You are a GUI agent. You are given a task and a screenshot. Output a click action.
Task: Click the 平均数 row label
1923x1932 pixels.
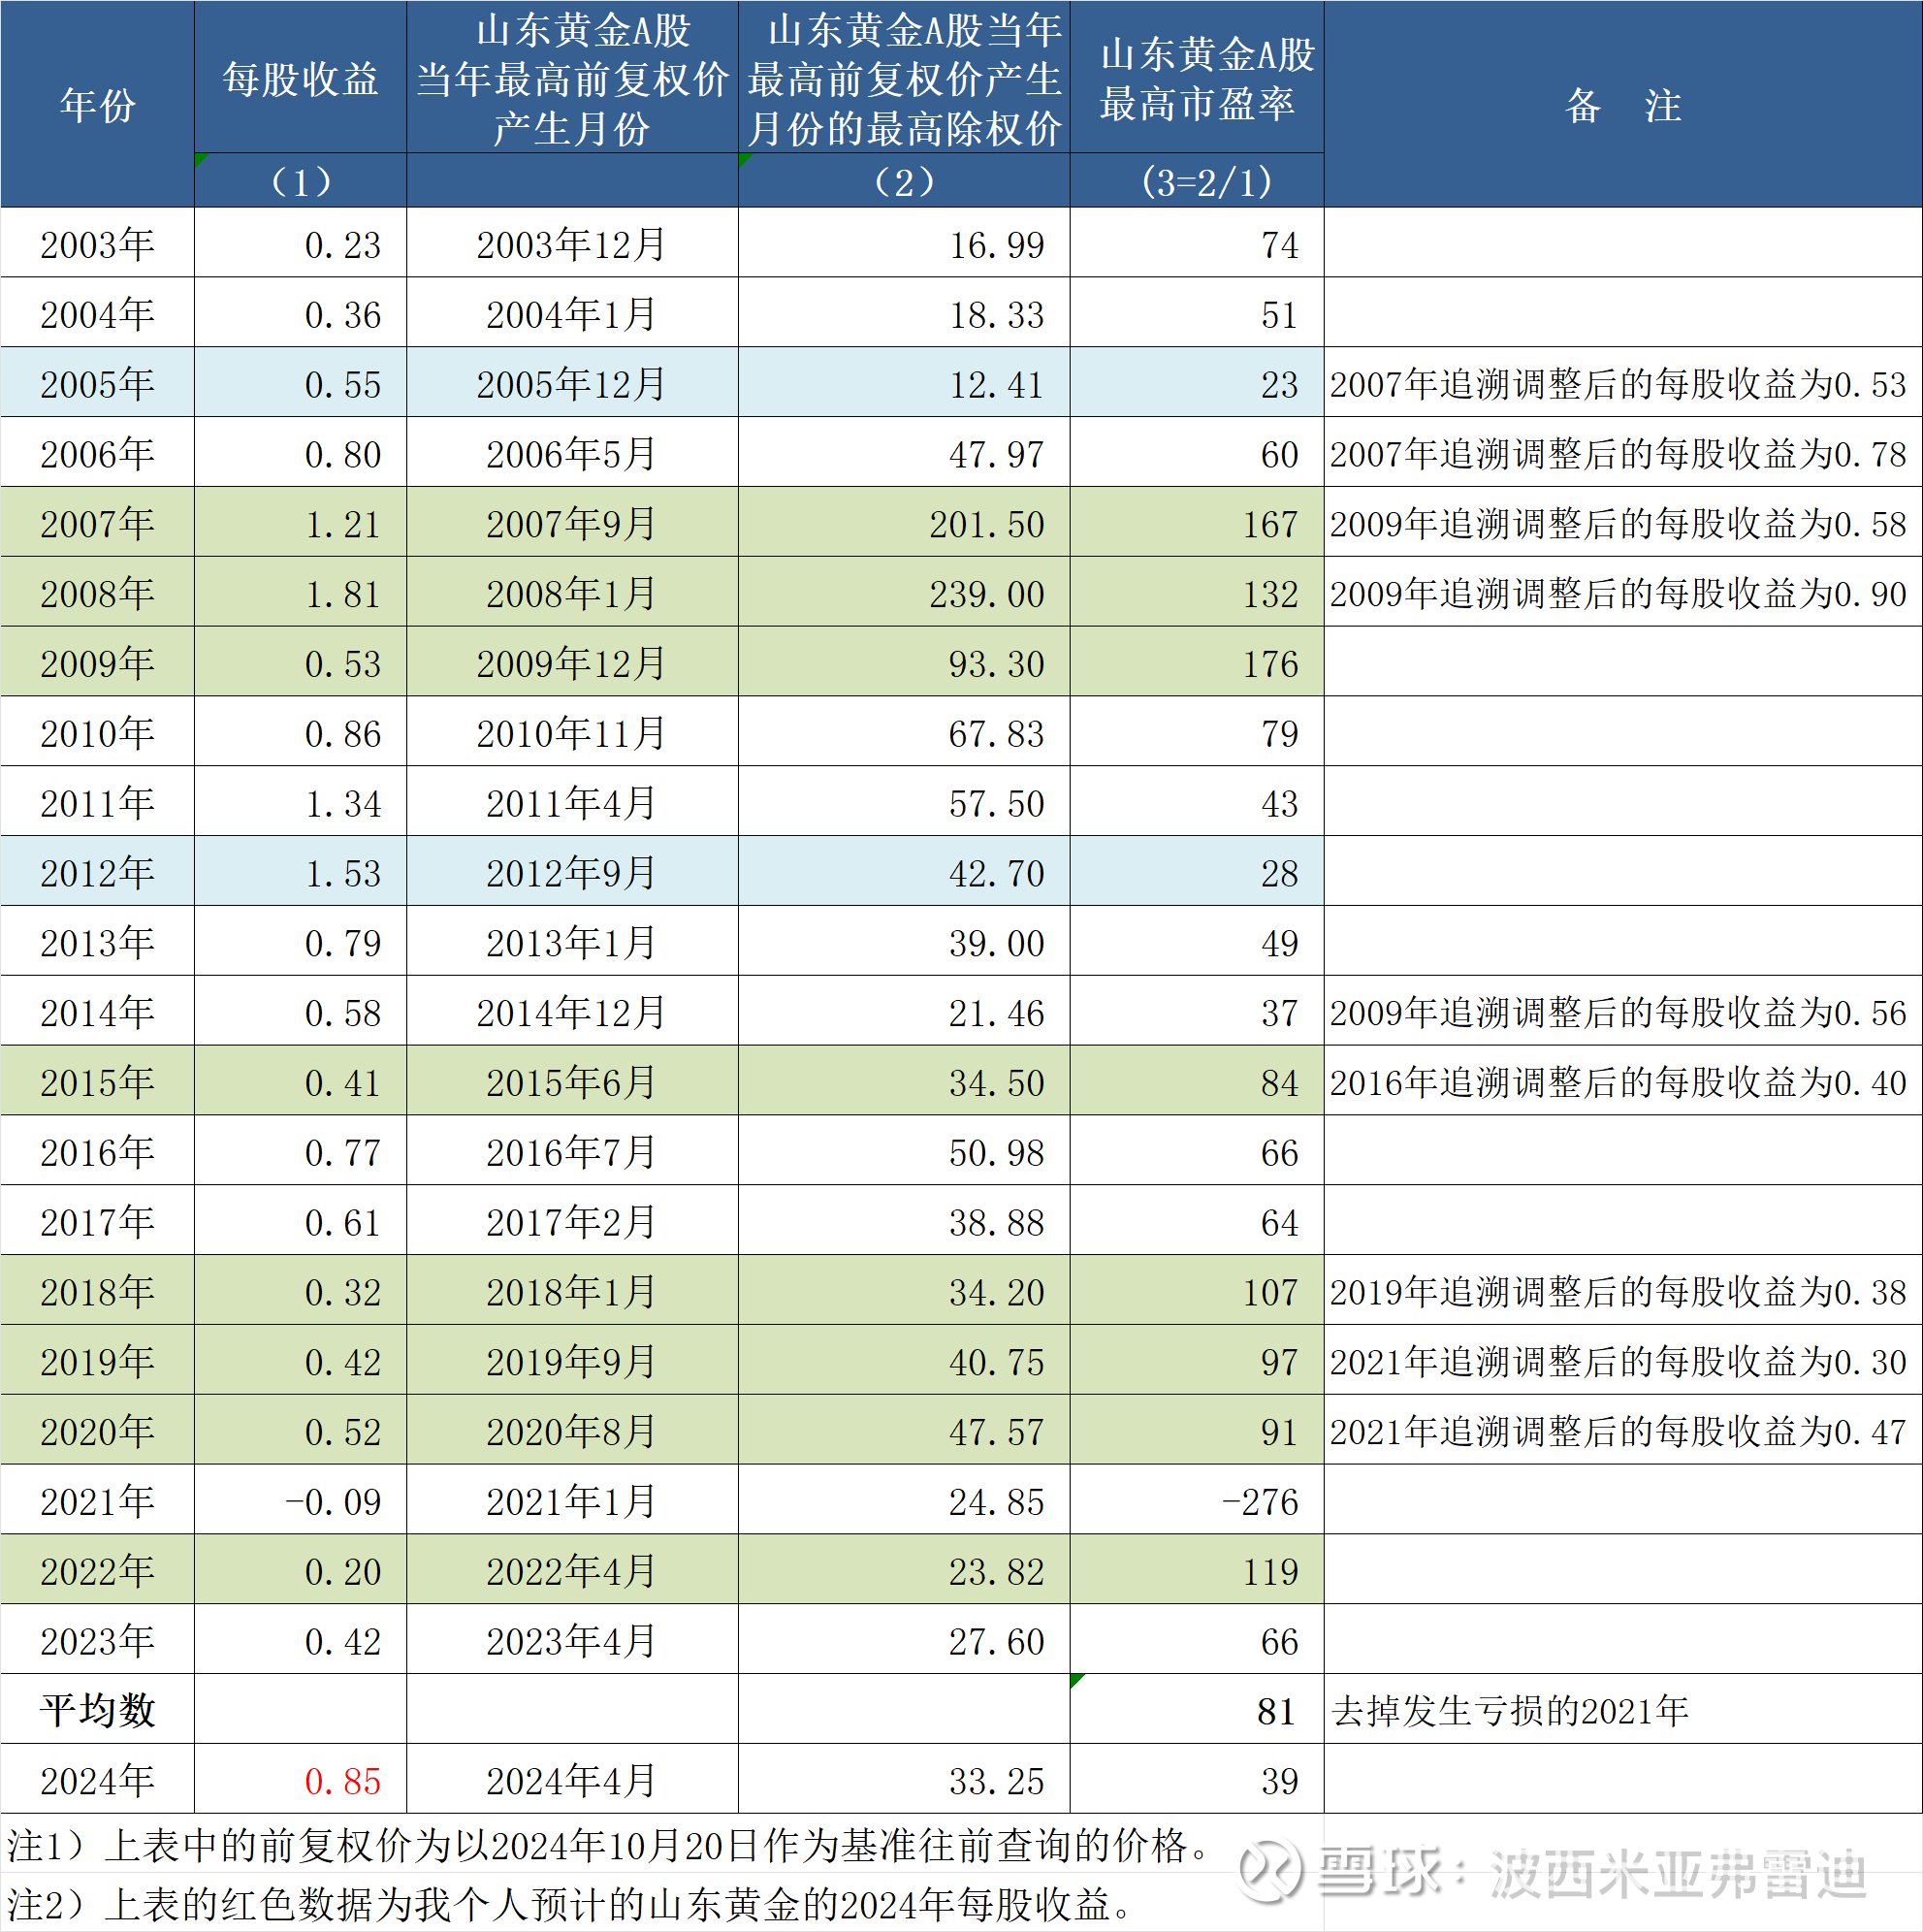click(95, 1710)
